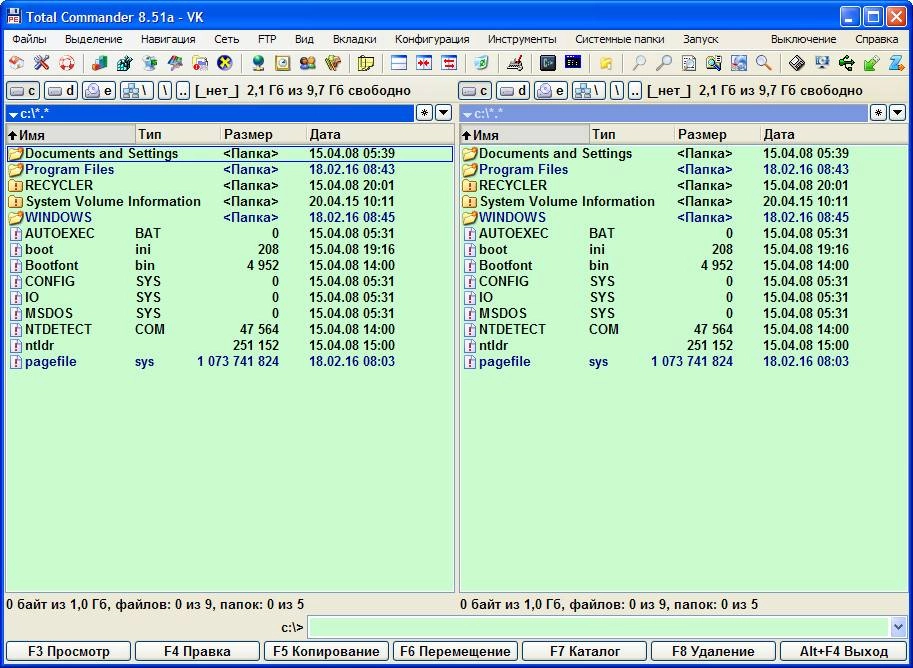Click the F3 Просмотр button
The width and height of the screenshot is (913, 668).
point(68,651)
